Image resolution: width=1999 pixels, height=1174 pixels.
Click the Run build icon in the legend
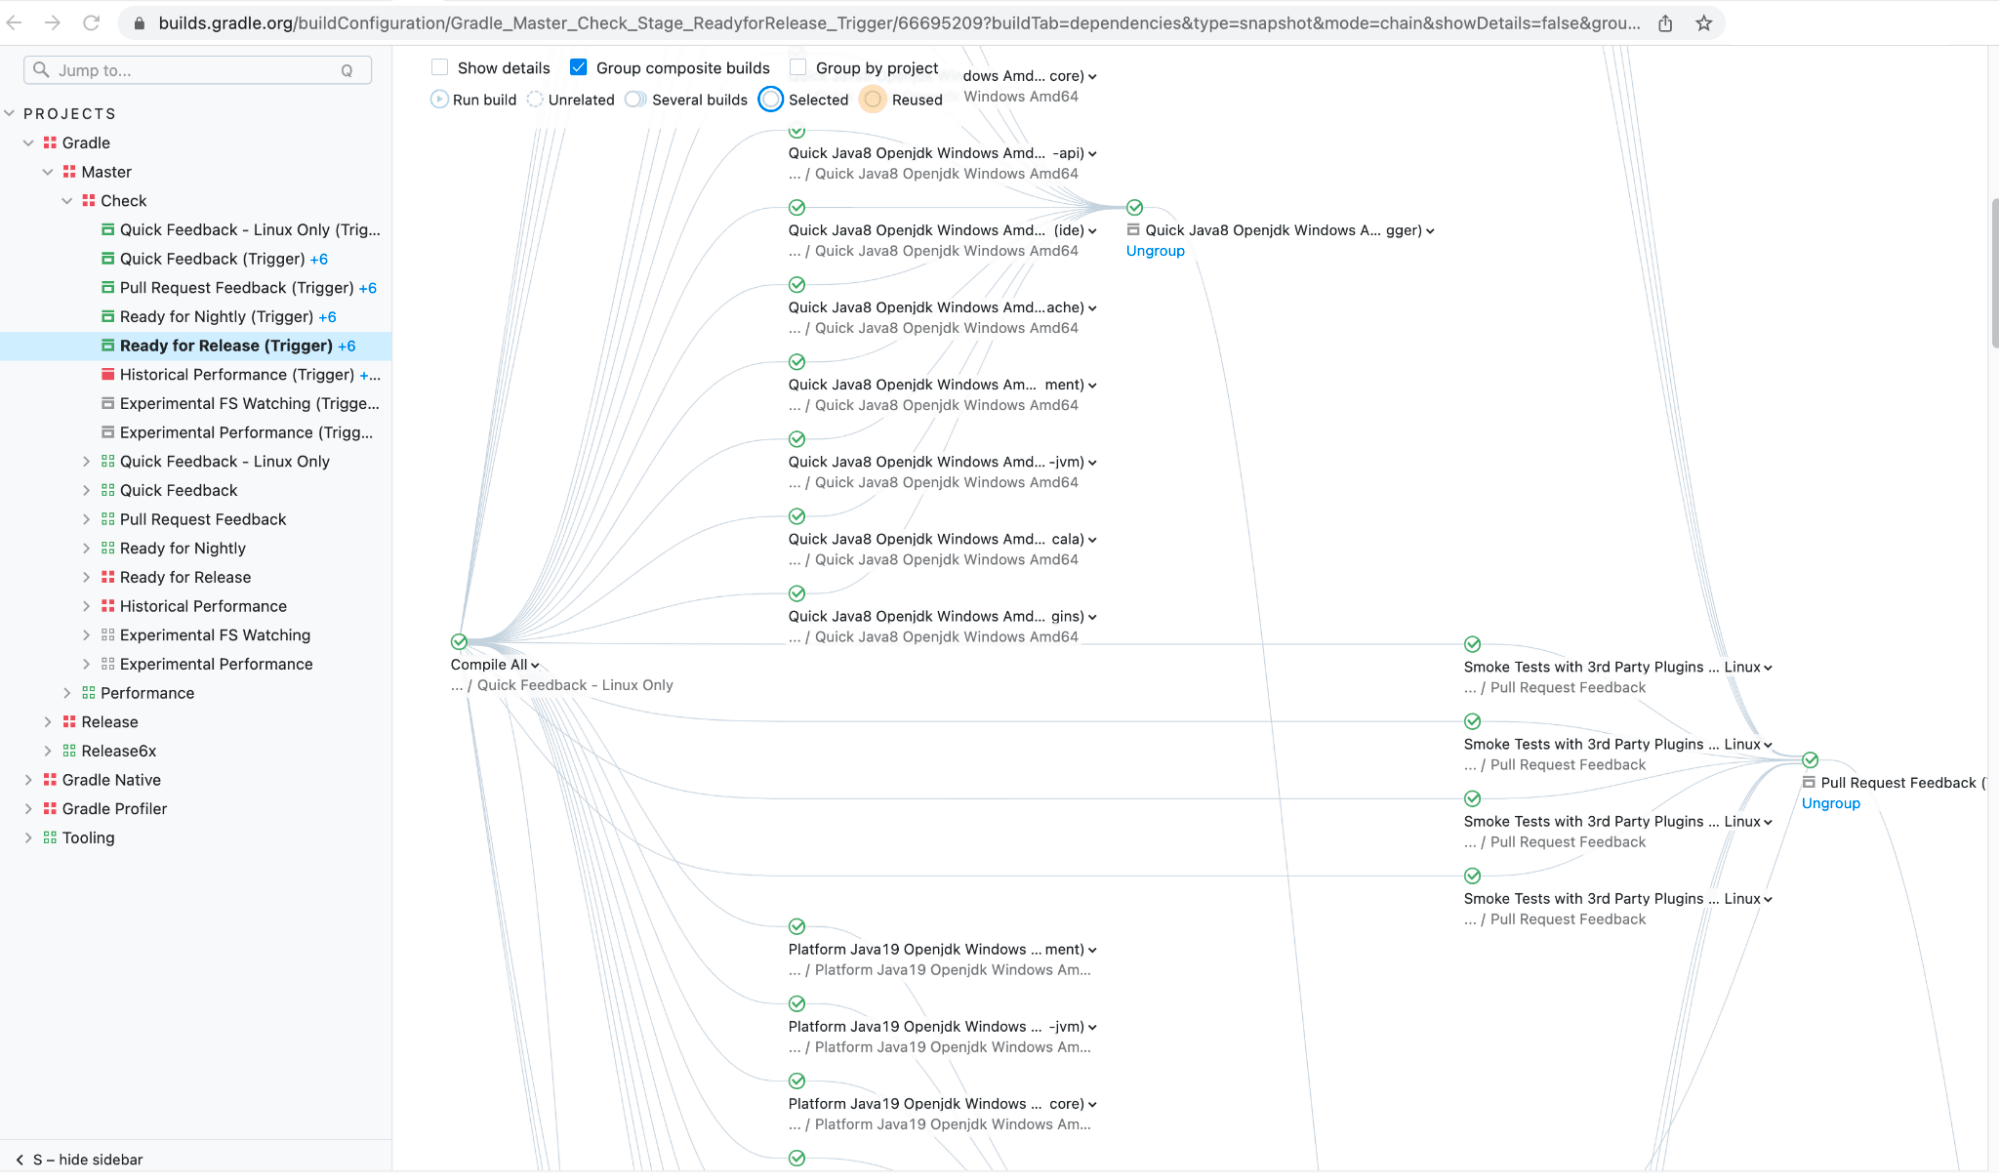coord(439,99)
